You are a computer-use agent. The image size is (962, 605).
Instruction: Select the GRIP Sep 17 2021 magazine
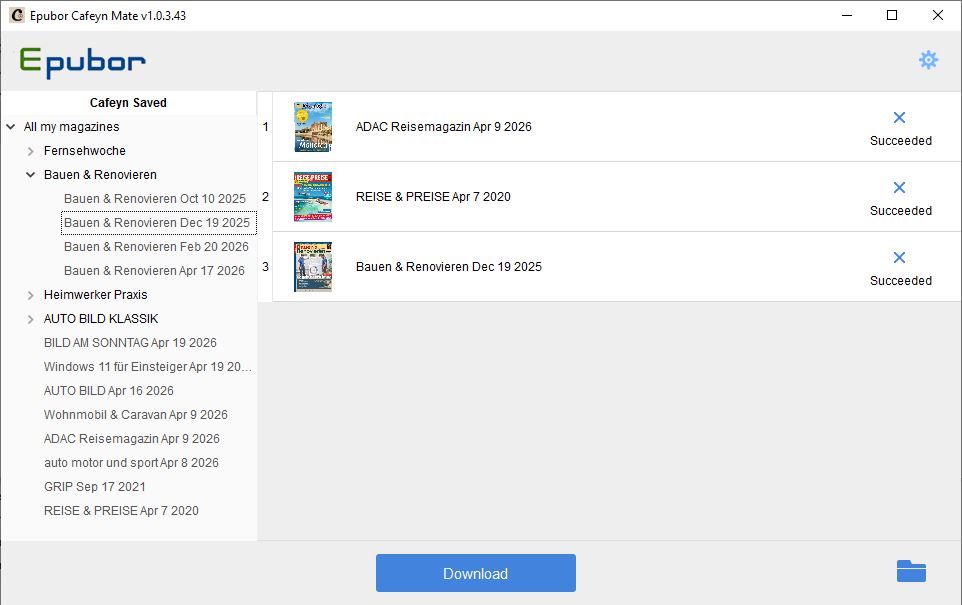[x=93, y=486]
